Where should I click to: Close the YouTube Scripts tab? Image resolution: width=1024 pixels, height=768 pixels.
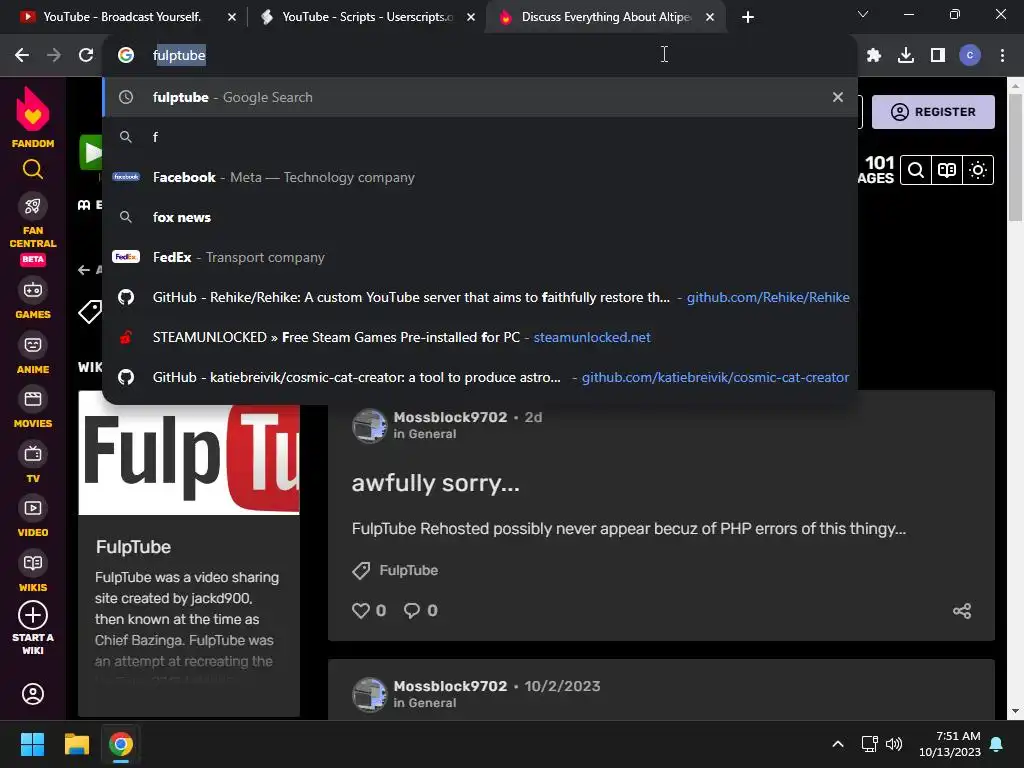[471, 17]
